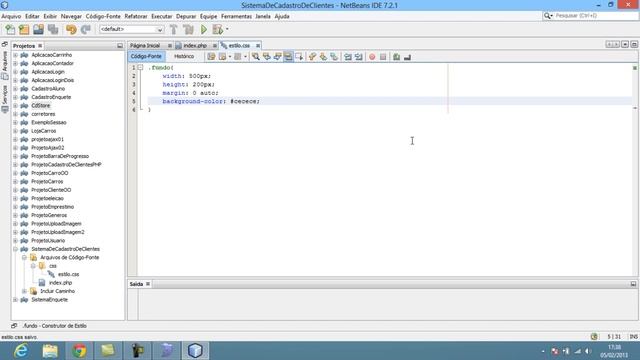Toggle Highlight Search in editor toolbar
The height and width of the screenshot is (360, 640).
tap(288, 57)
